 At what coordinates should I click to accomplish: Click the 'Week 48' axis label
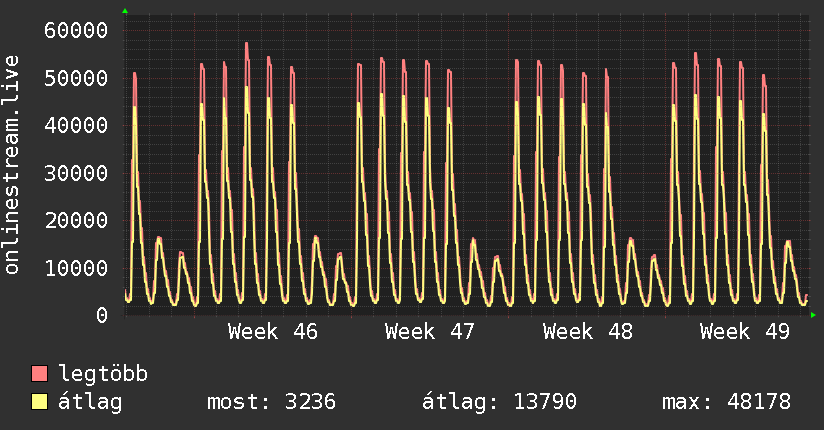(588, 332)
